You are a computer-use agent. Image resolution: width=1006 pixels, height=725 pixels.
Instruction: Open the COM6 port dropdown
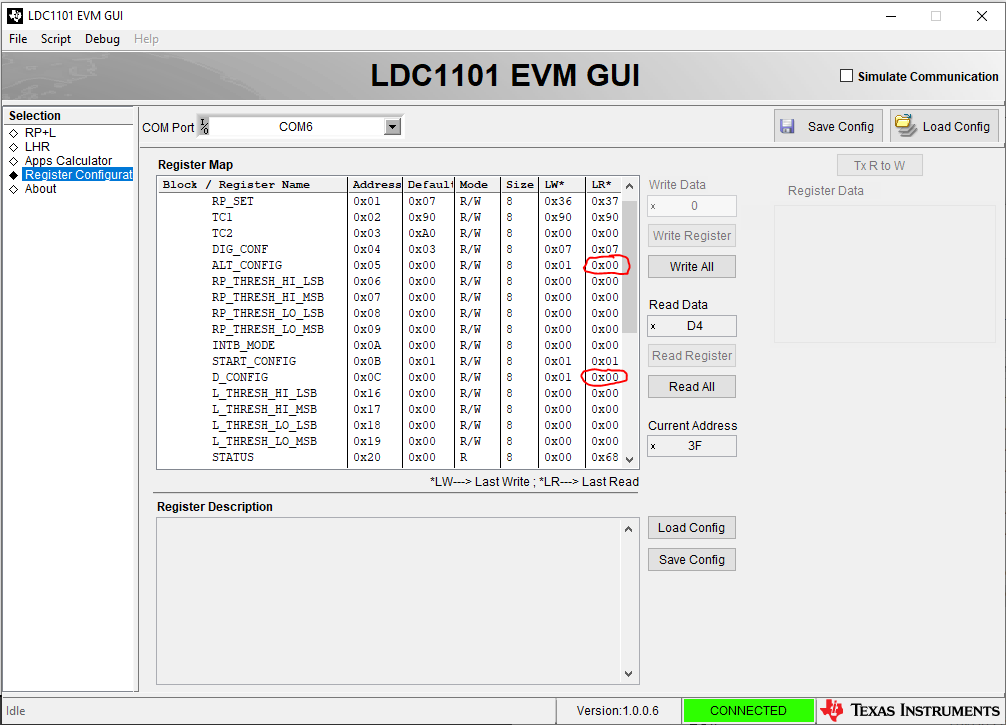click(392, 126)
